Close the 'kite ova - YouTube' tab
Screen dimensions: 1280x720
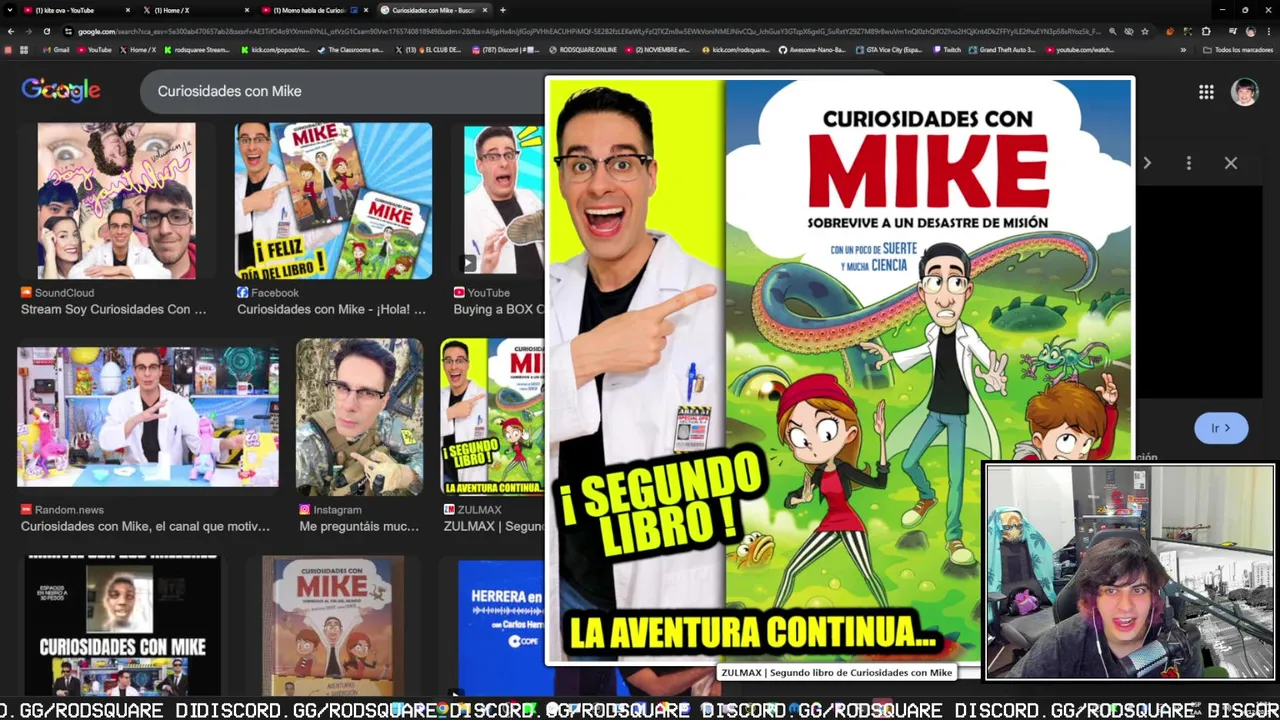point(127,10)
